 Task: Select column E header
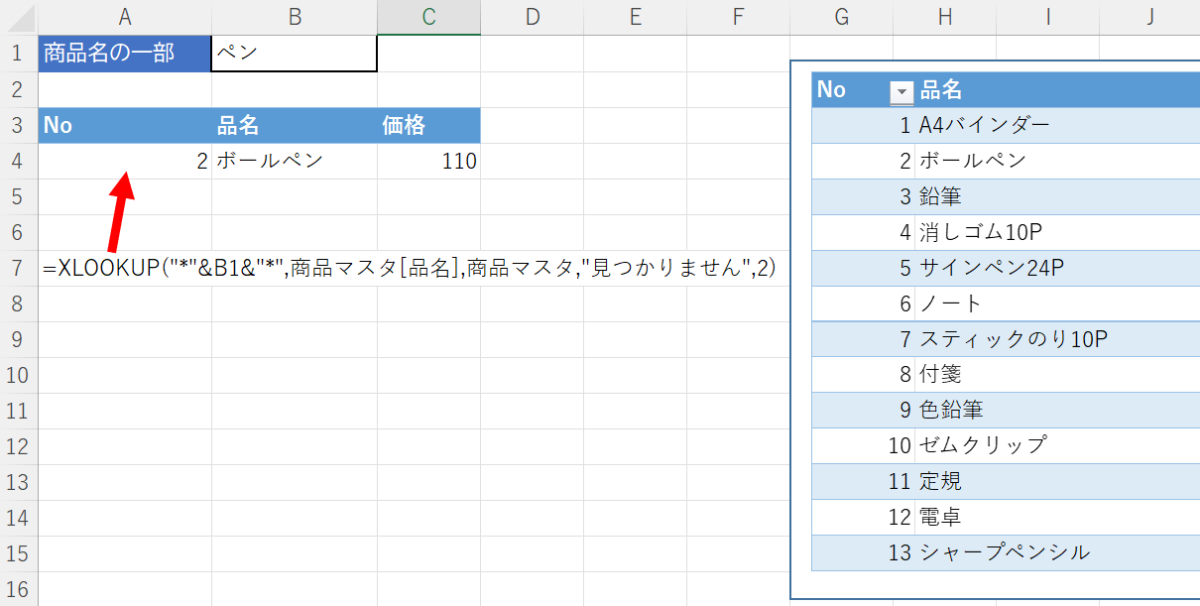634,16
